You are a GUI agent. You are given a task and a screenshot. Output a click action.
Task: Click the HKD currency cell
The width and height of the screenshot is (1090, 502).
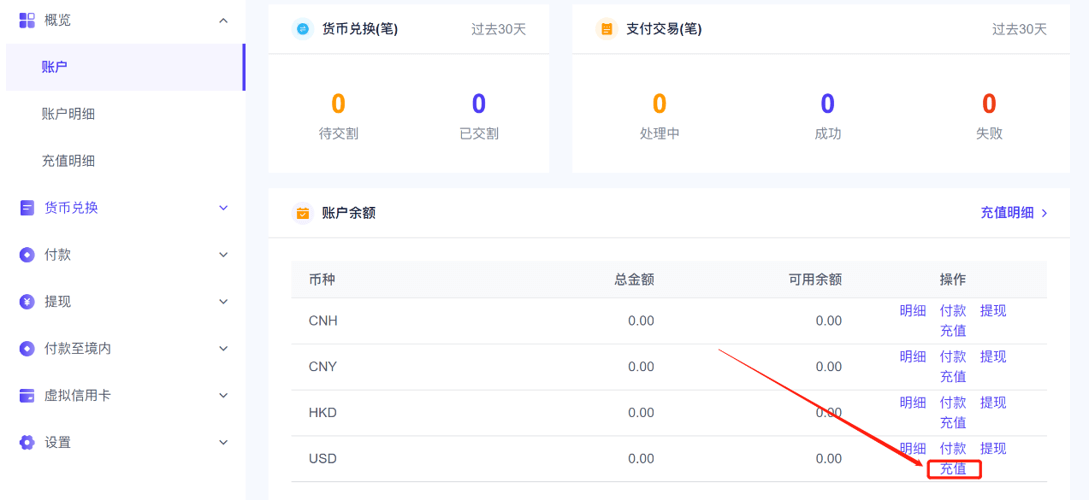323,413
